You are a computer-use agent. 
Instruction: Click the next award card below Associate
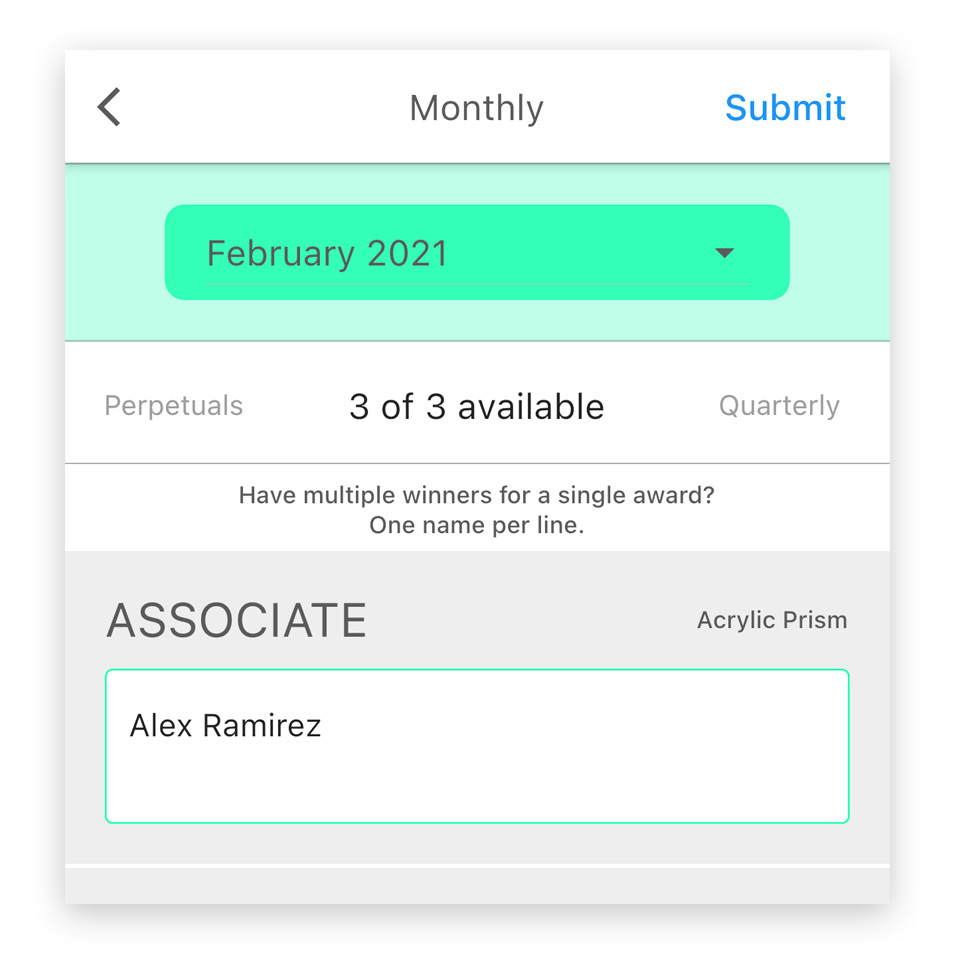(477, 886)
